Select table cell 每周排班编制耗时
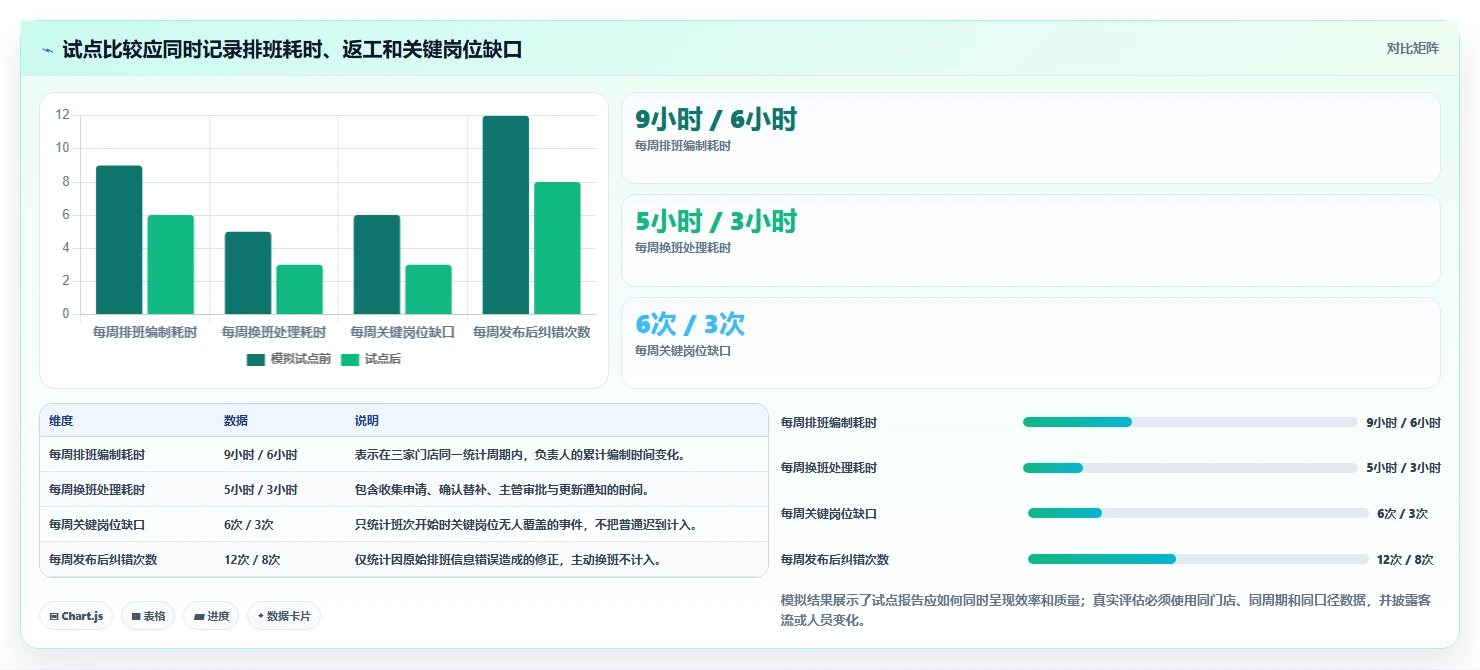The width and height of the screenshot is (1480, 670). (97, 455)
